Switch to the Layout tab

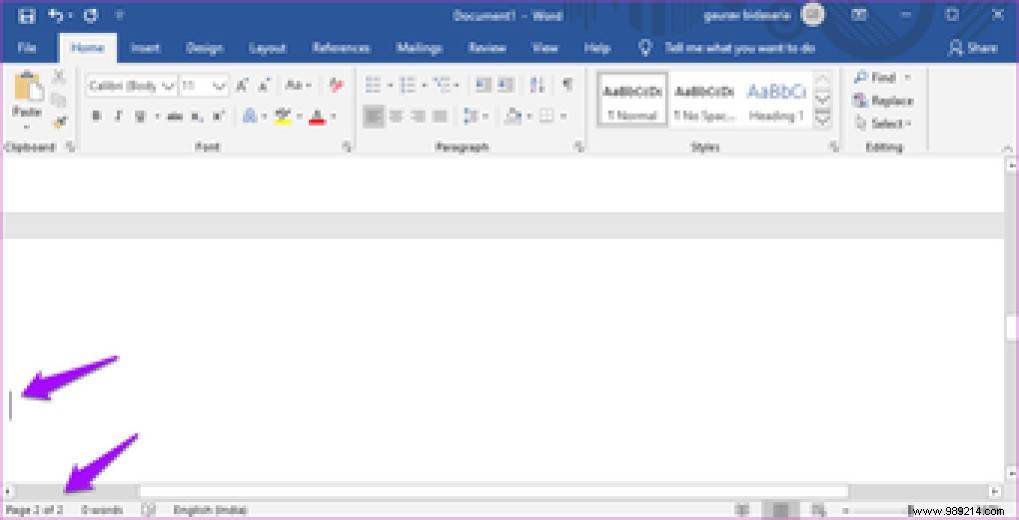pyautogui.click(x=268, y=48)
